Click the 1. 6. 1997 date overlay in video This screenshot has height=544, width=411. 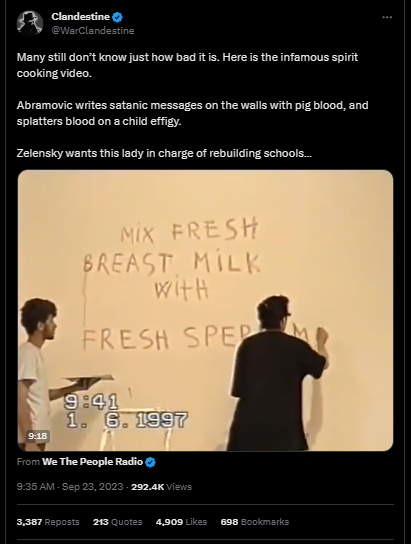pyautogui.click(x=127, y=420)
